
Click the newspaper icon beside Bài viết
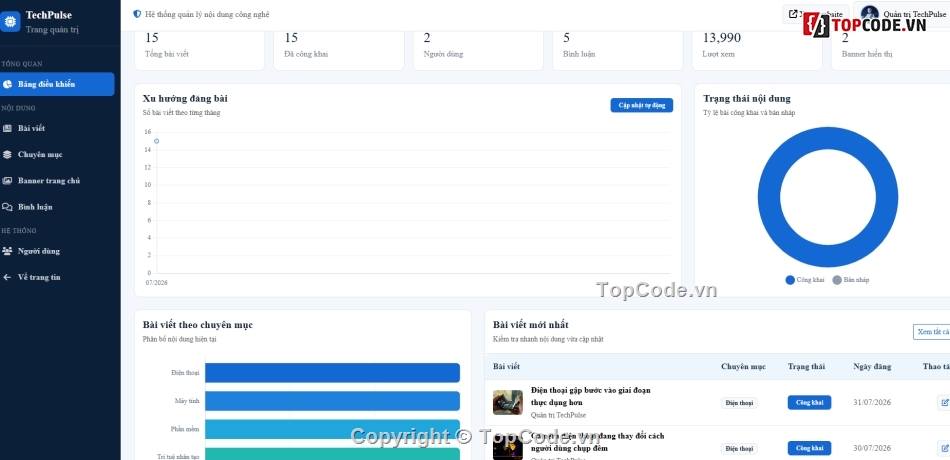point(7,128)
